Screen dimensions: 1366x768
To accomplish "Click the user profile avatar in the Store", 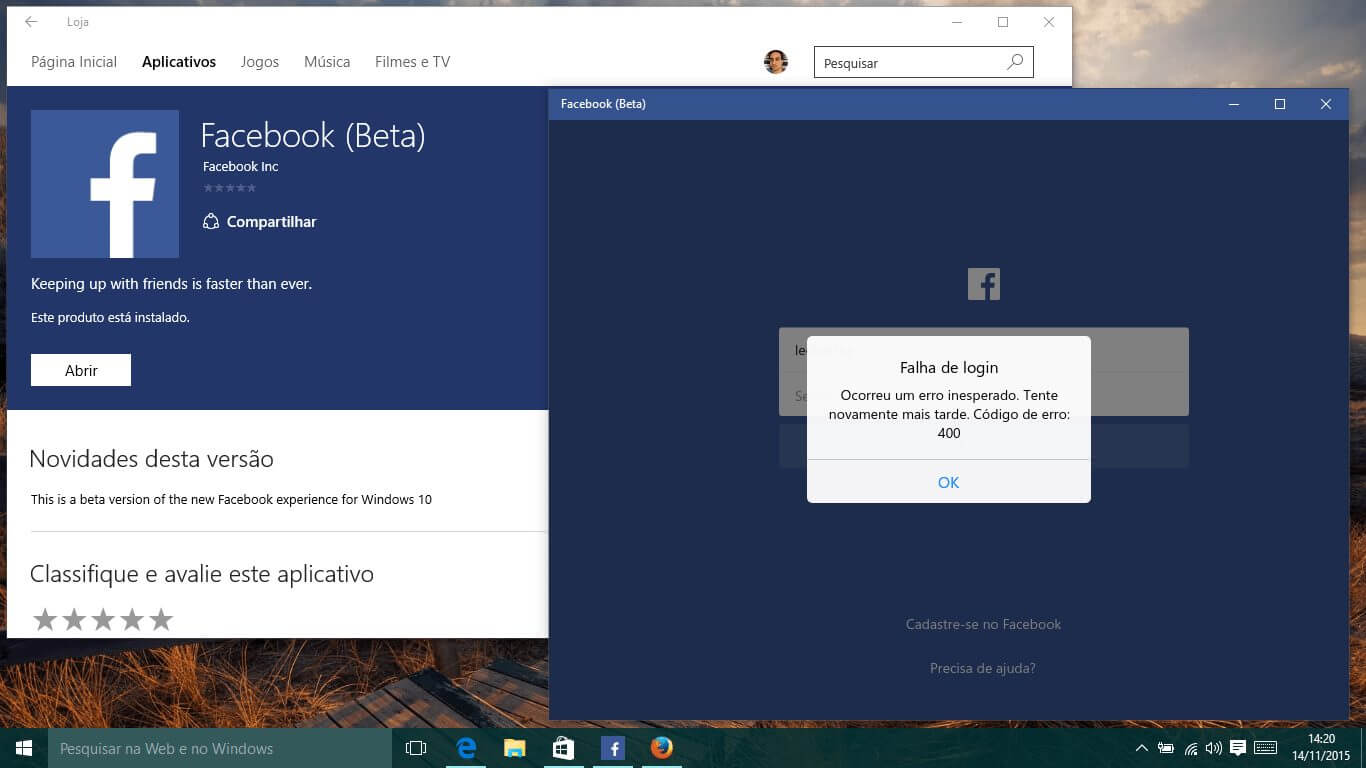I will 776,62.
